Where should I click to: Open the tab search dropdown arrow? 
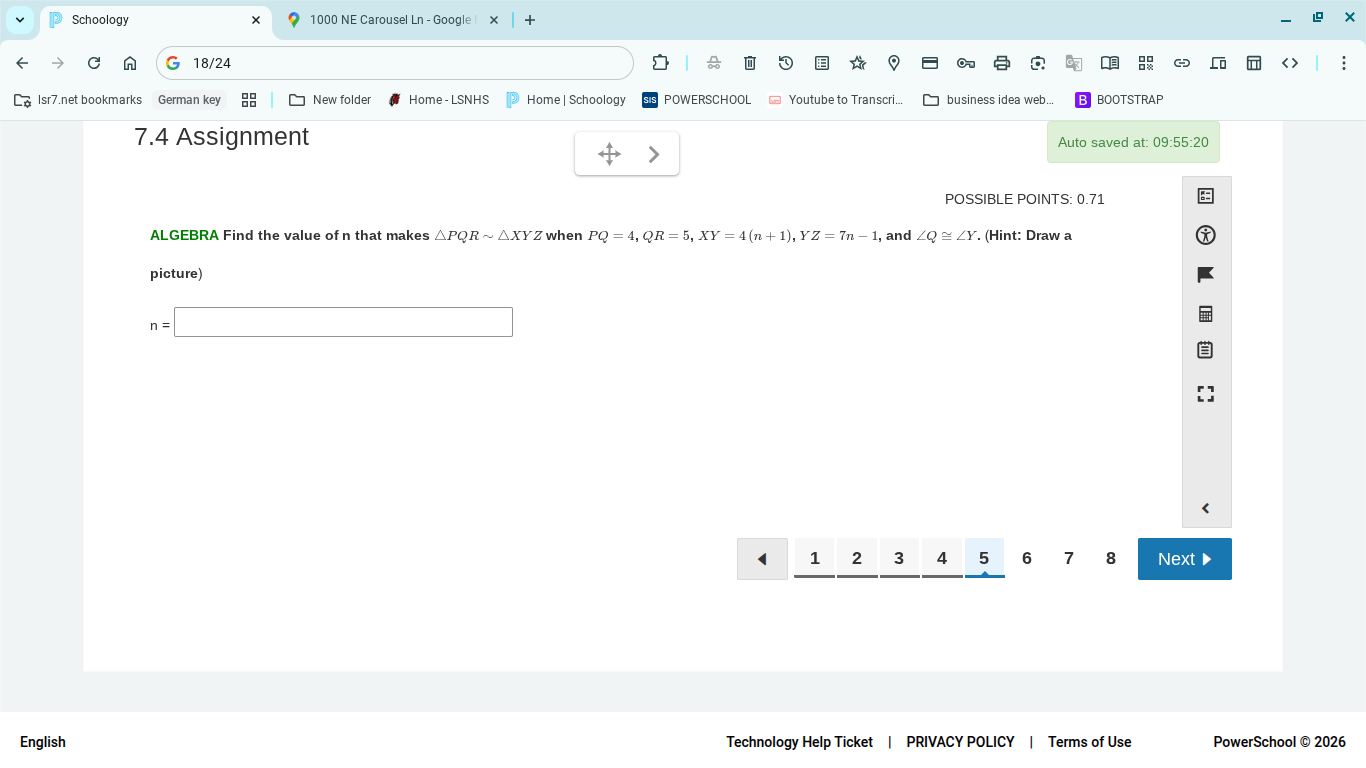19,19
